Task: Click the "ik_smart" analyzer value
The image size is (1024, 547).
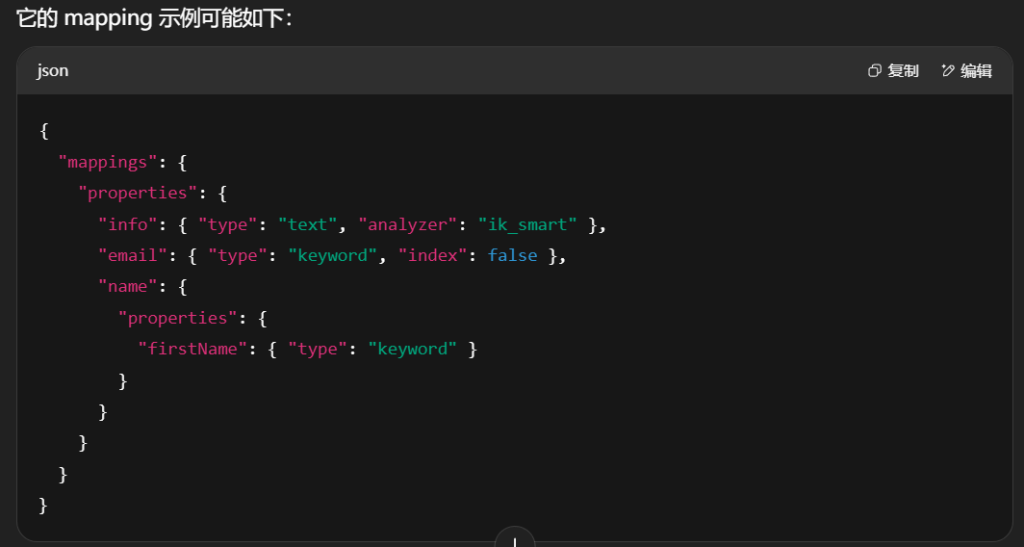Action: click(x=527, y=224)
